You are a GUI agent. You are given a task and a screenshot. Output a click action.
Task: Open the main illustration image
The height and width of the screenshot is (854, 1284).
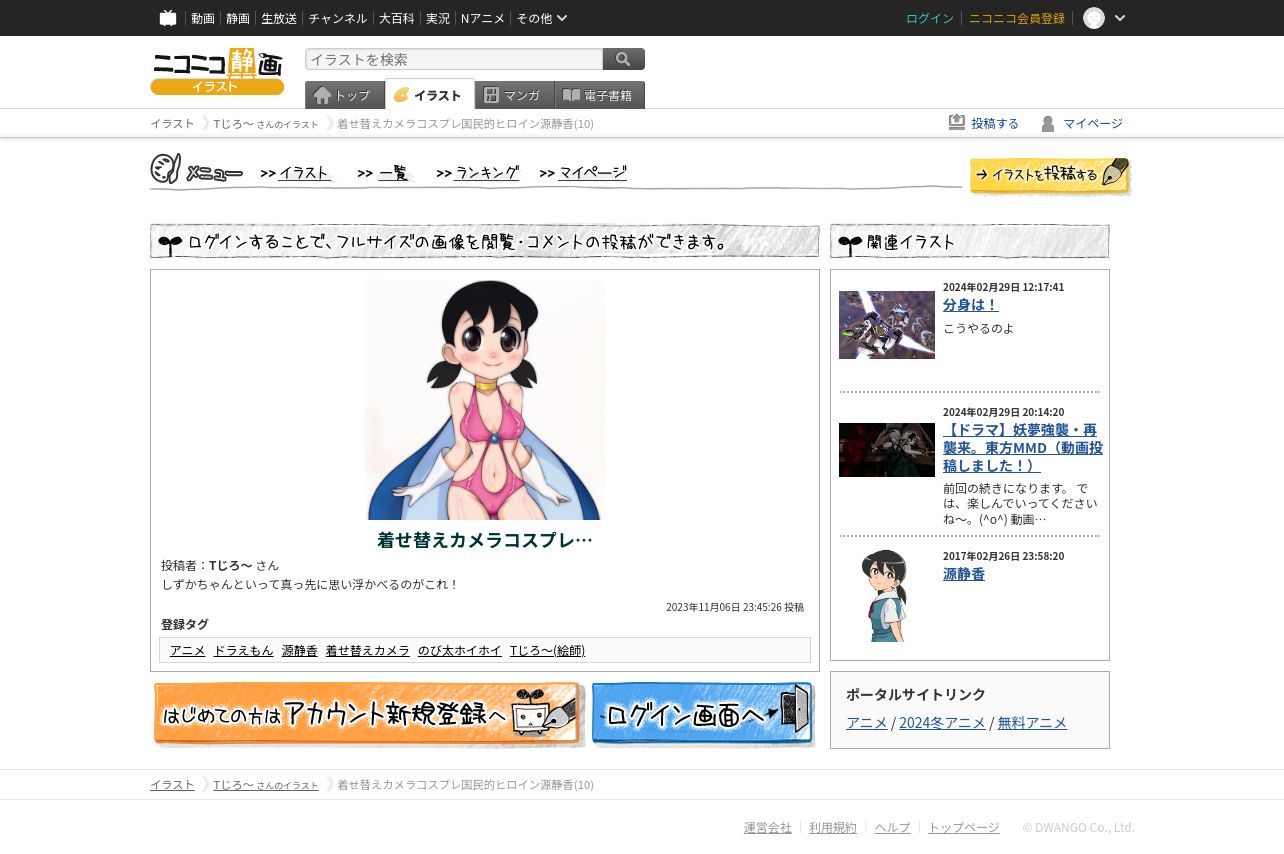click(485, 399)
